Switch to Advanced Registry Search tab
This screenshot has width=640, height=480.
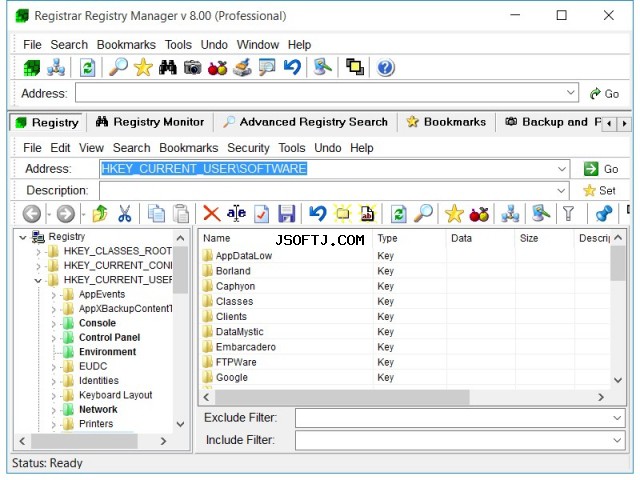pos(305,122)
